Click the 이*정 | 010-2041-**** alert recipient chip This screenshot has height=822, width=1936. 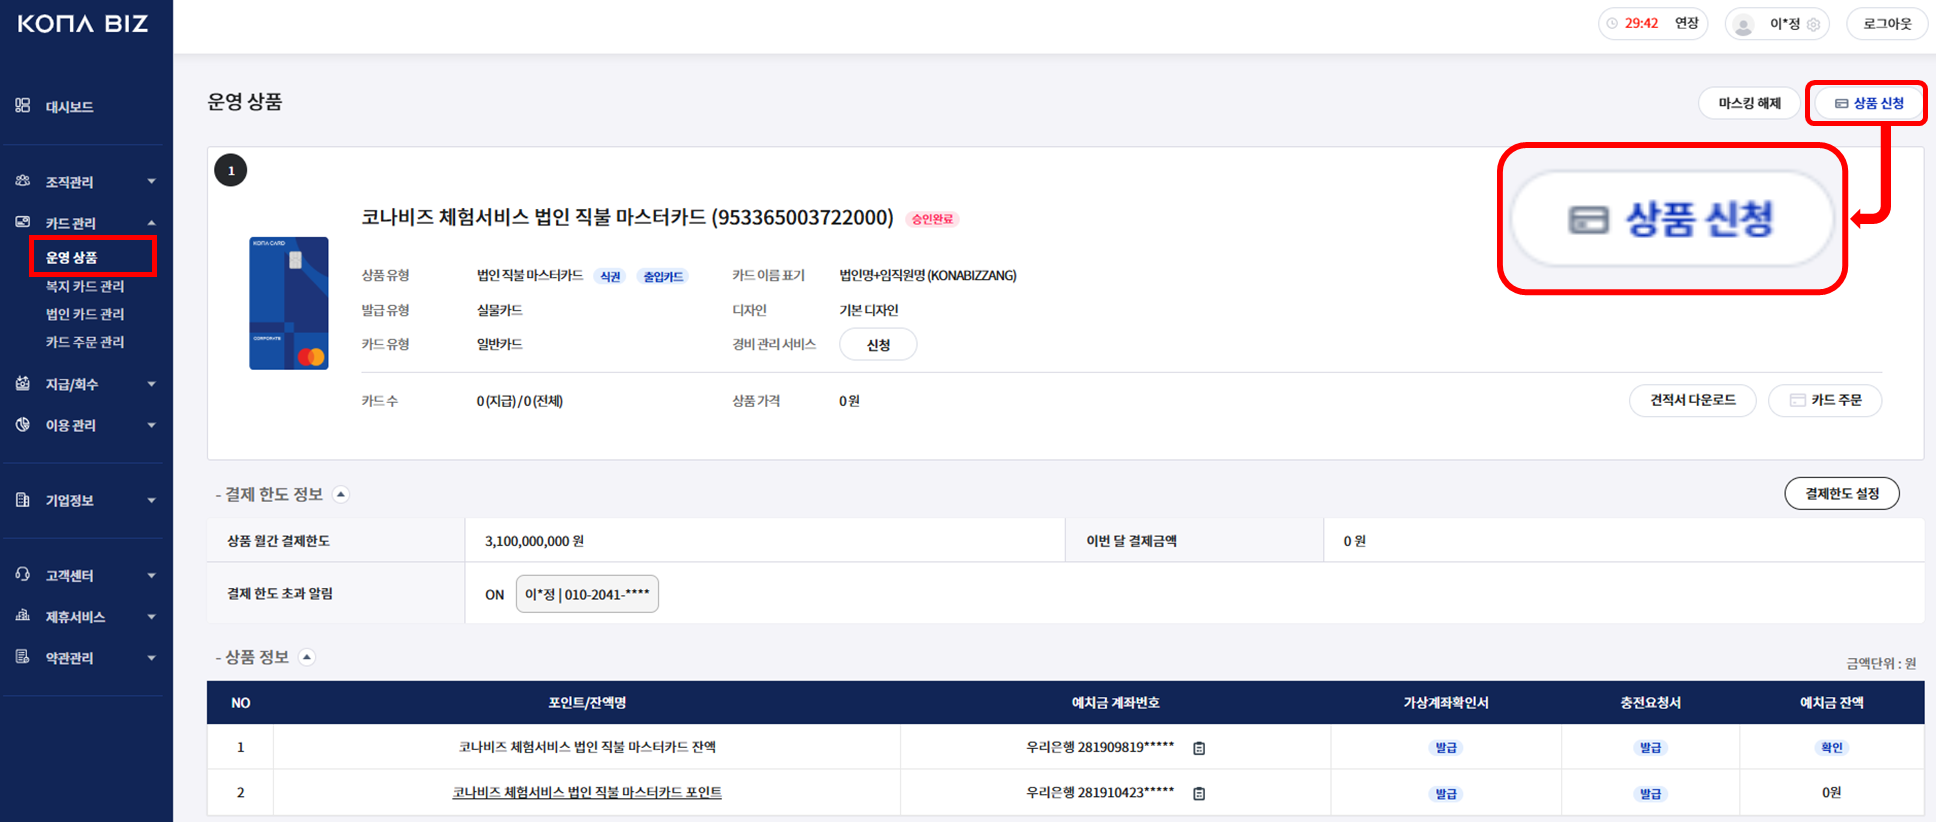point(587,594)
